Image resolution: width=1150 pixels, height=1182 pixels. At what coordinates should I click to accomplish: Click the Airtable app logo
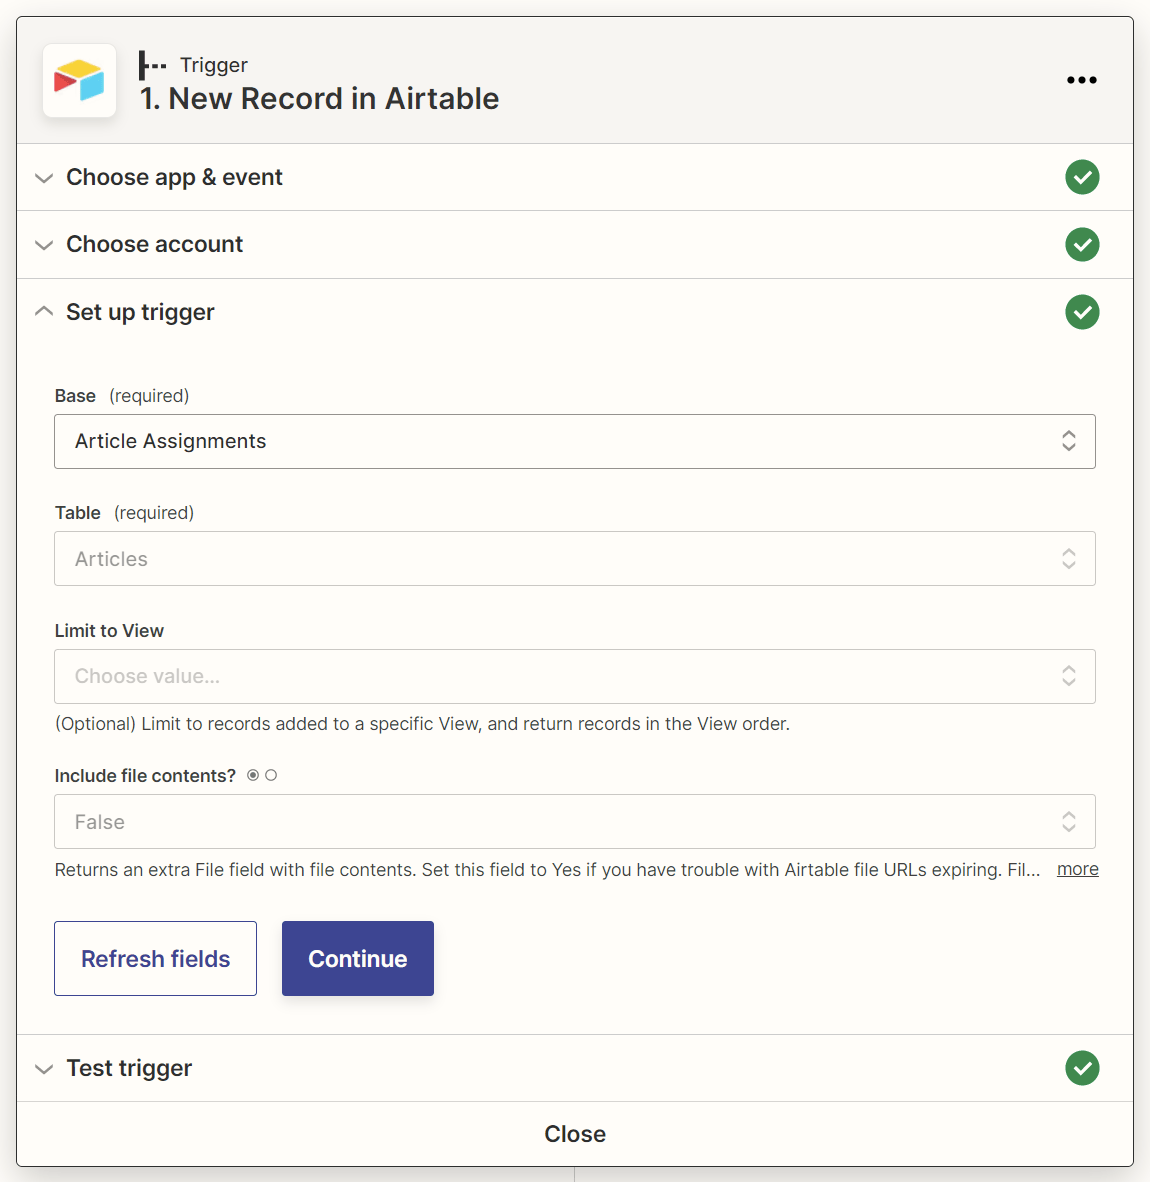(79, 81)
